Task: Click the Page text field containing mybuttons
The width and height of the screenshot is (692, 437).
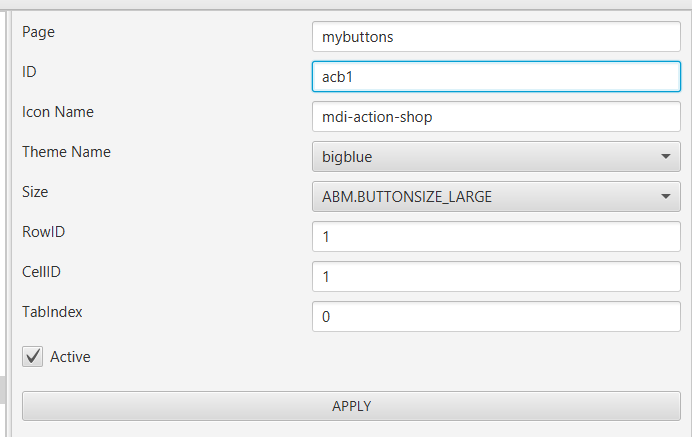Action: [496, 37]
